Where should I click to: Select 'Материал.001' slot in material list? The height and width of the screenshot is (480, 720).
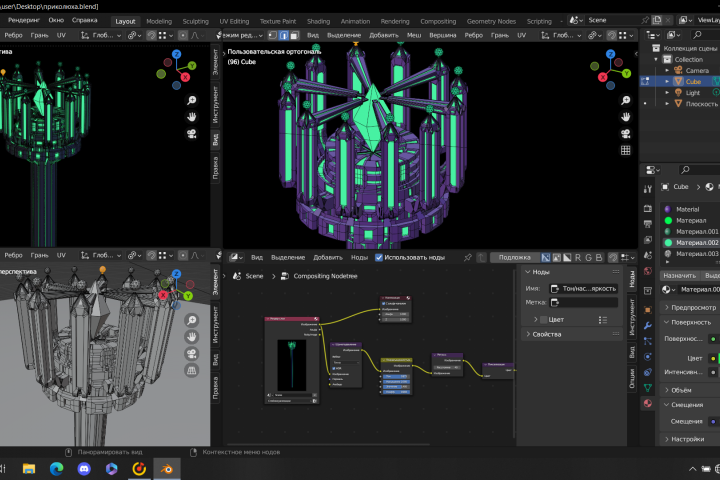coord(697,231)
